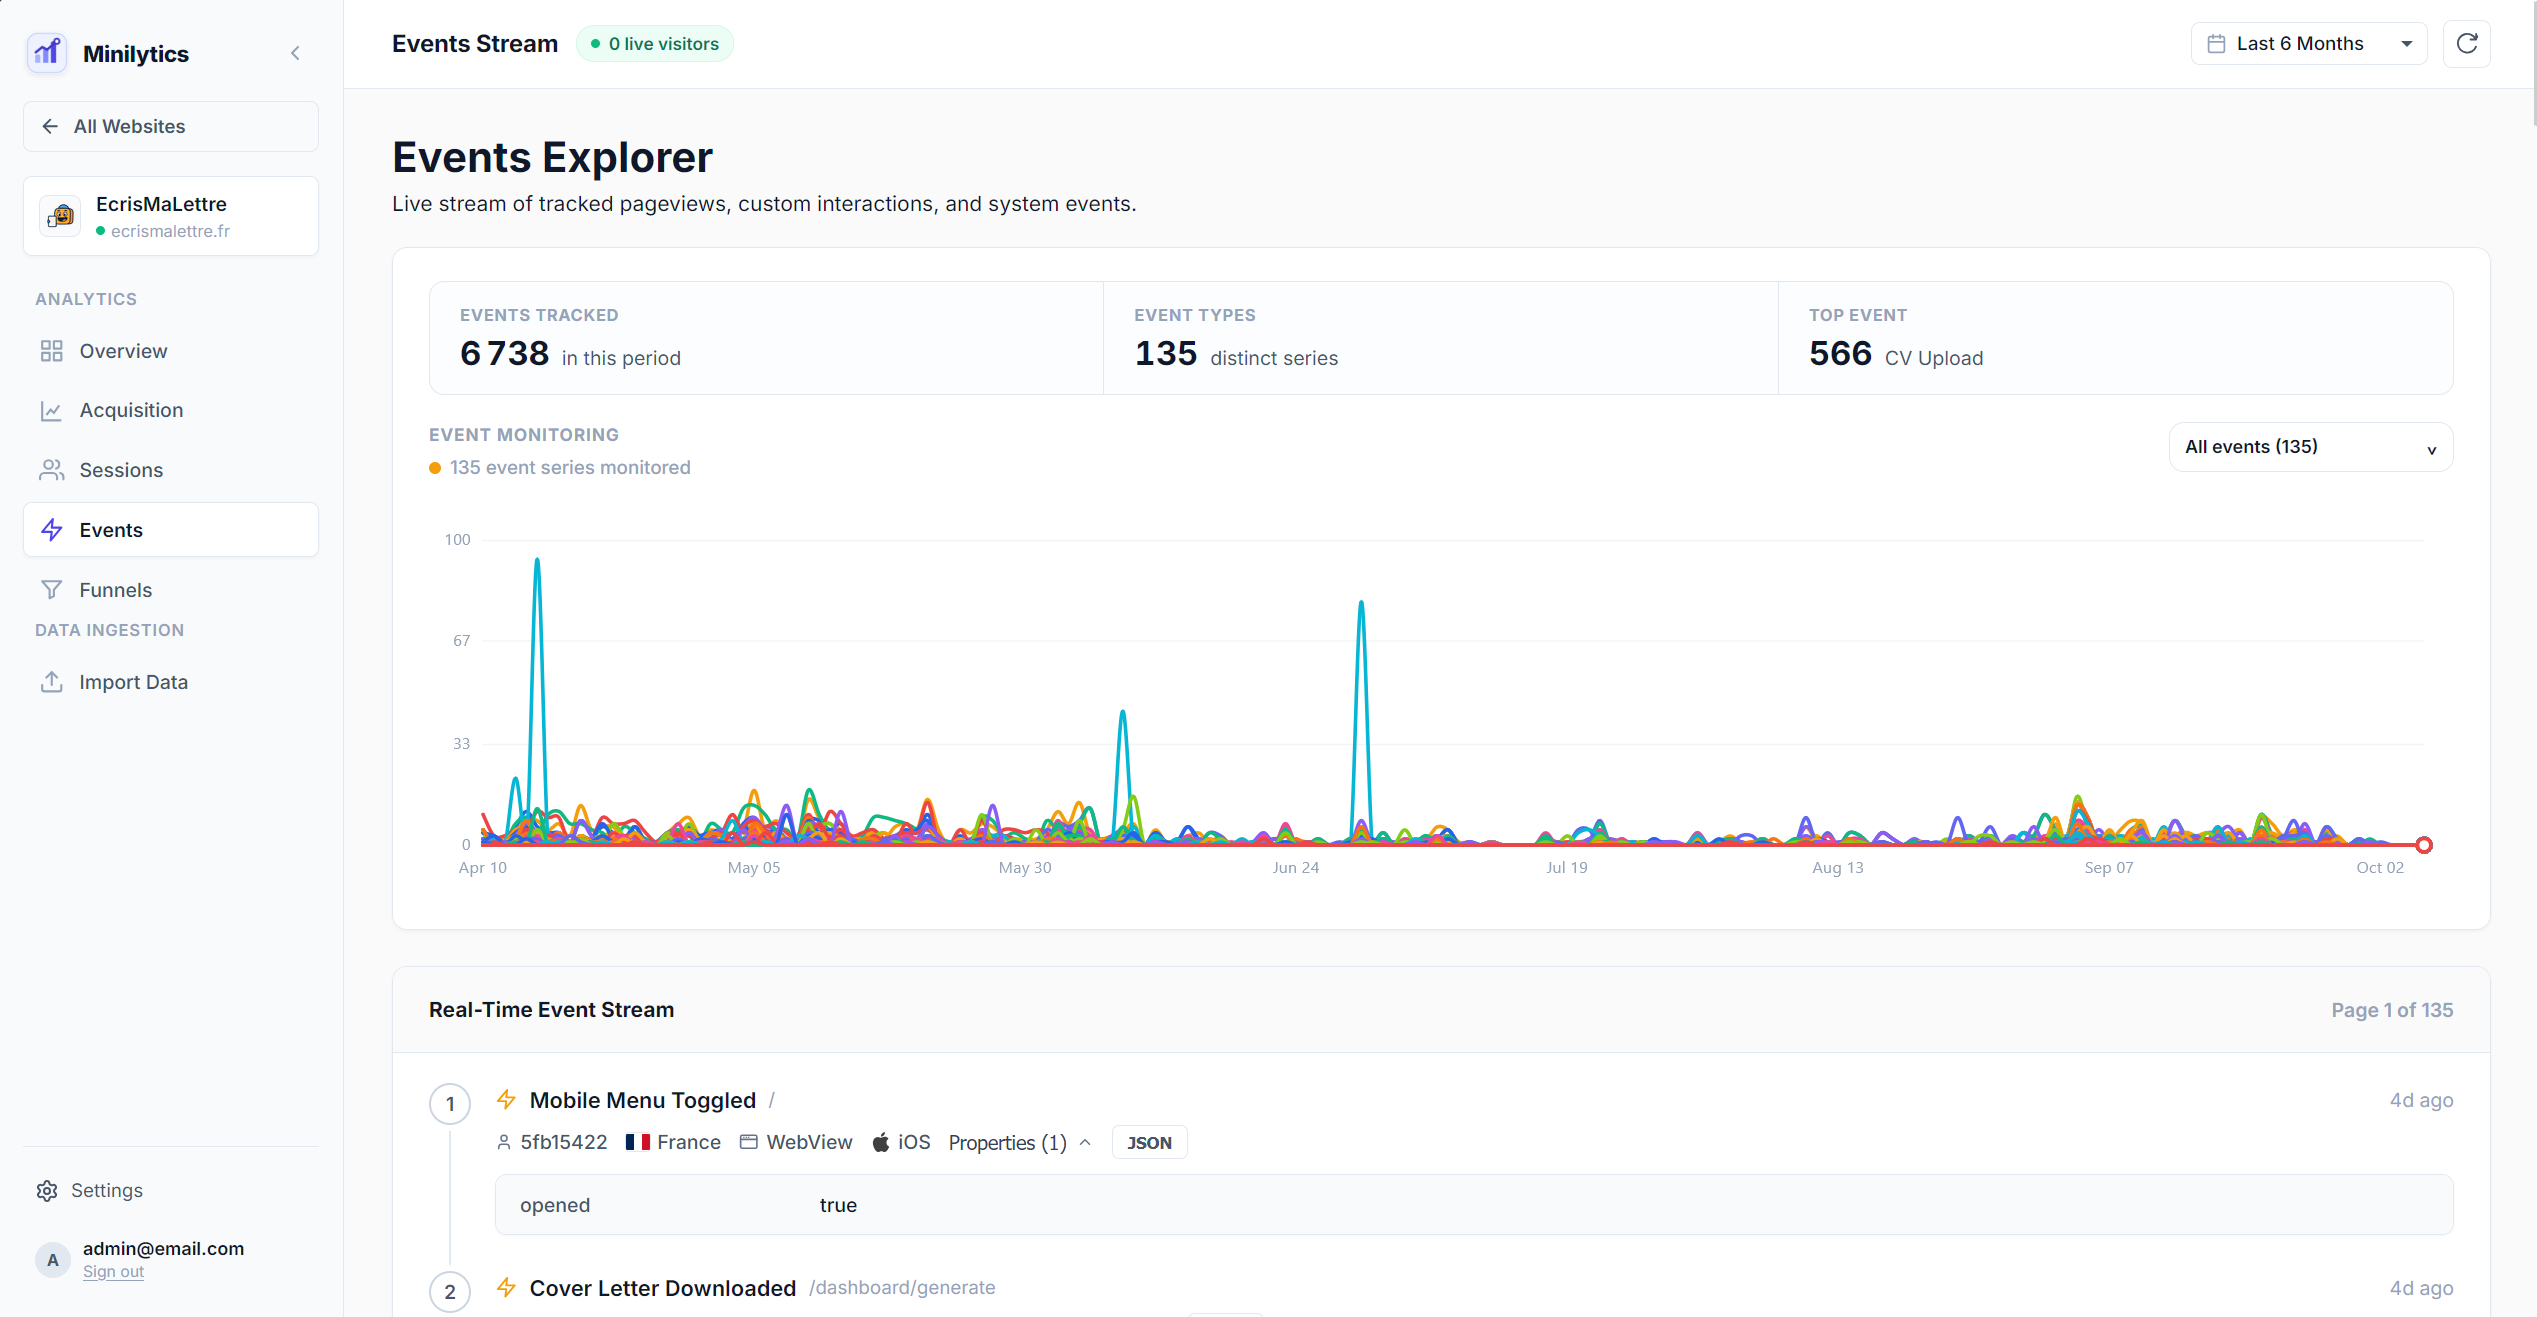Click the 0 live visitors badge

[655, 44]
